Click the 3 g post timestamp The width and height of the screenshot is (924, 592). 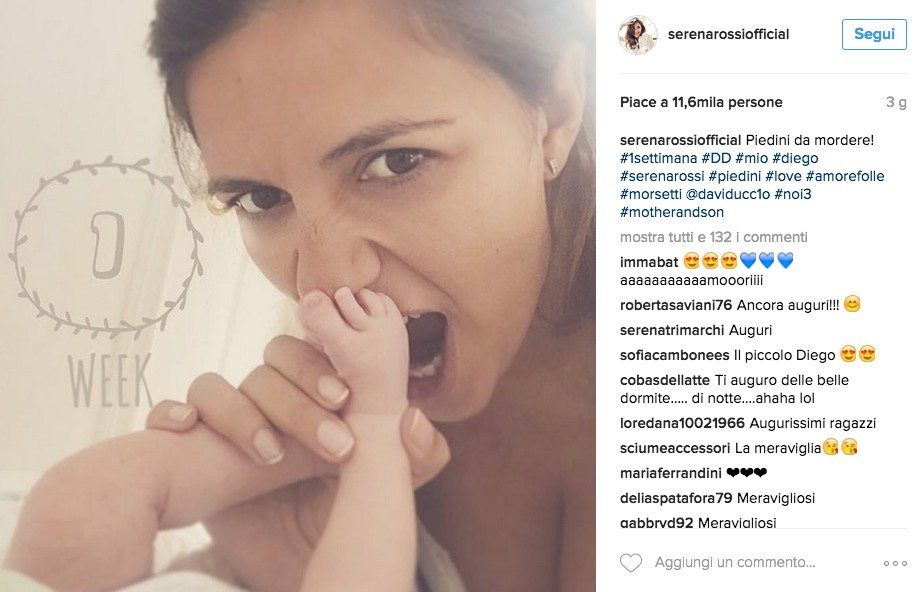(896, 102)
